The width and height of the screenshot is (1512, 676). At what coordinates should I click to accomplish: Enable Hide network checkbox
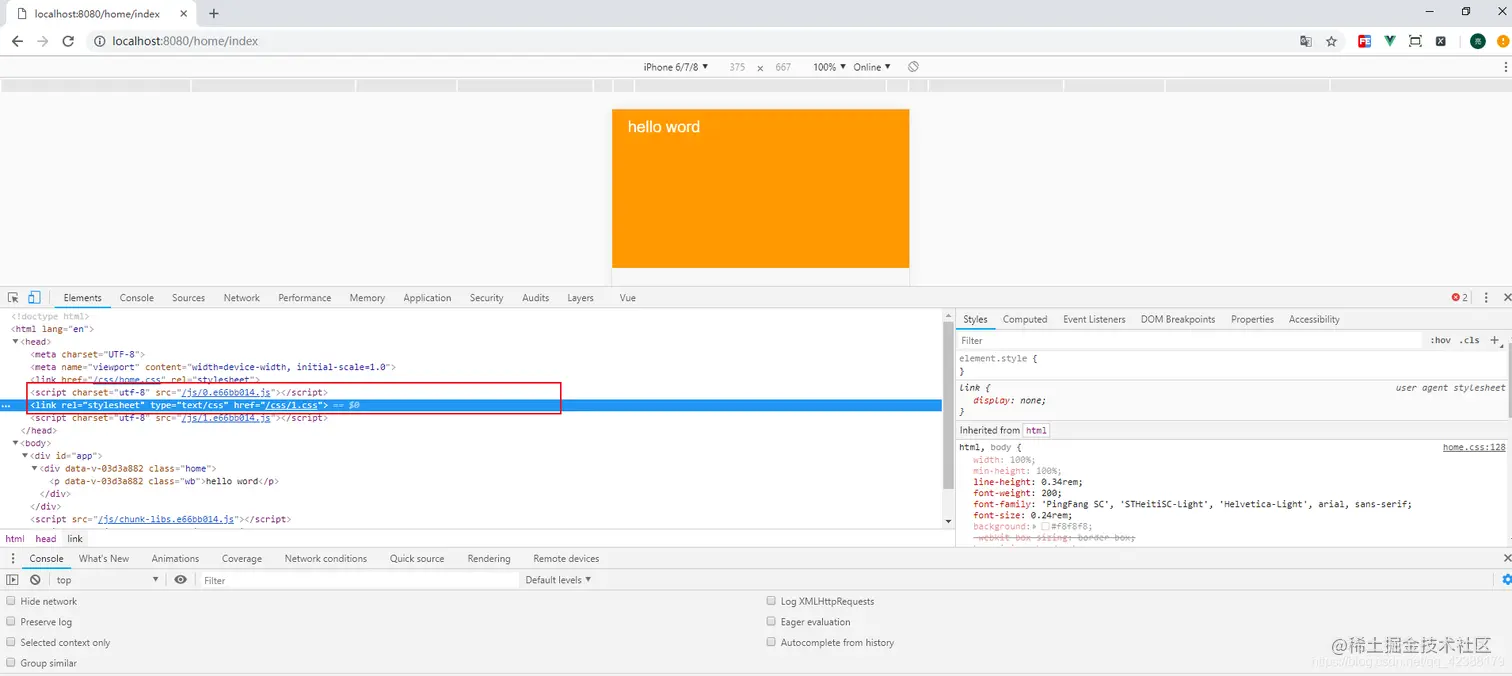[x=11, y=601]
